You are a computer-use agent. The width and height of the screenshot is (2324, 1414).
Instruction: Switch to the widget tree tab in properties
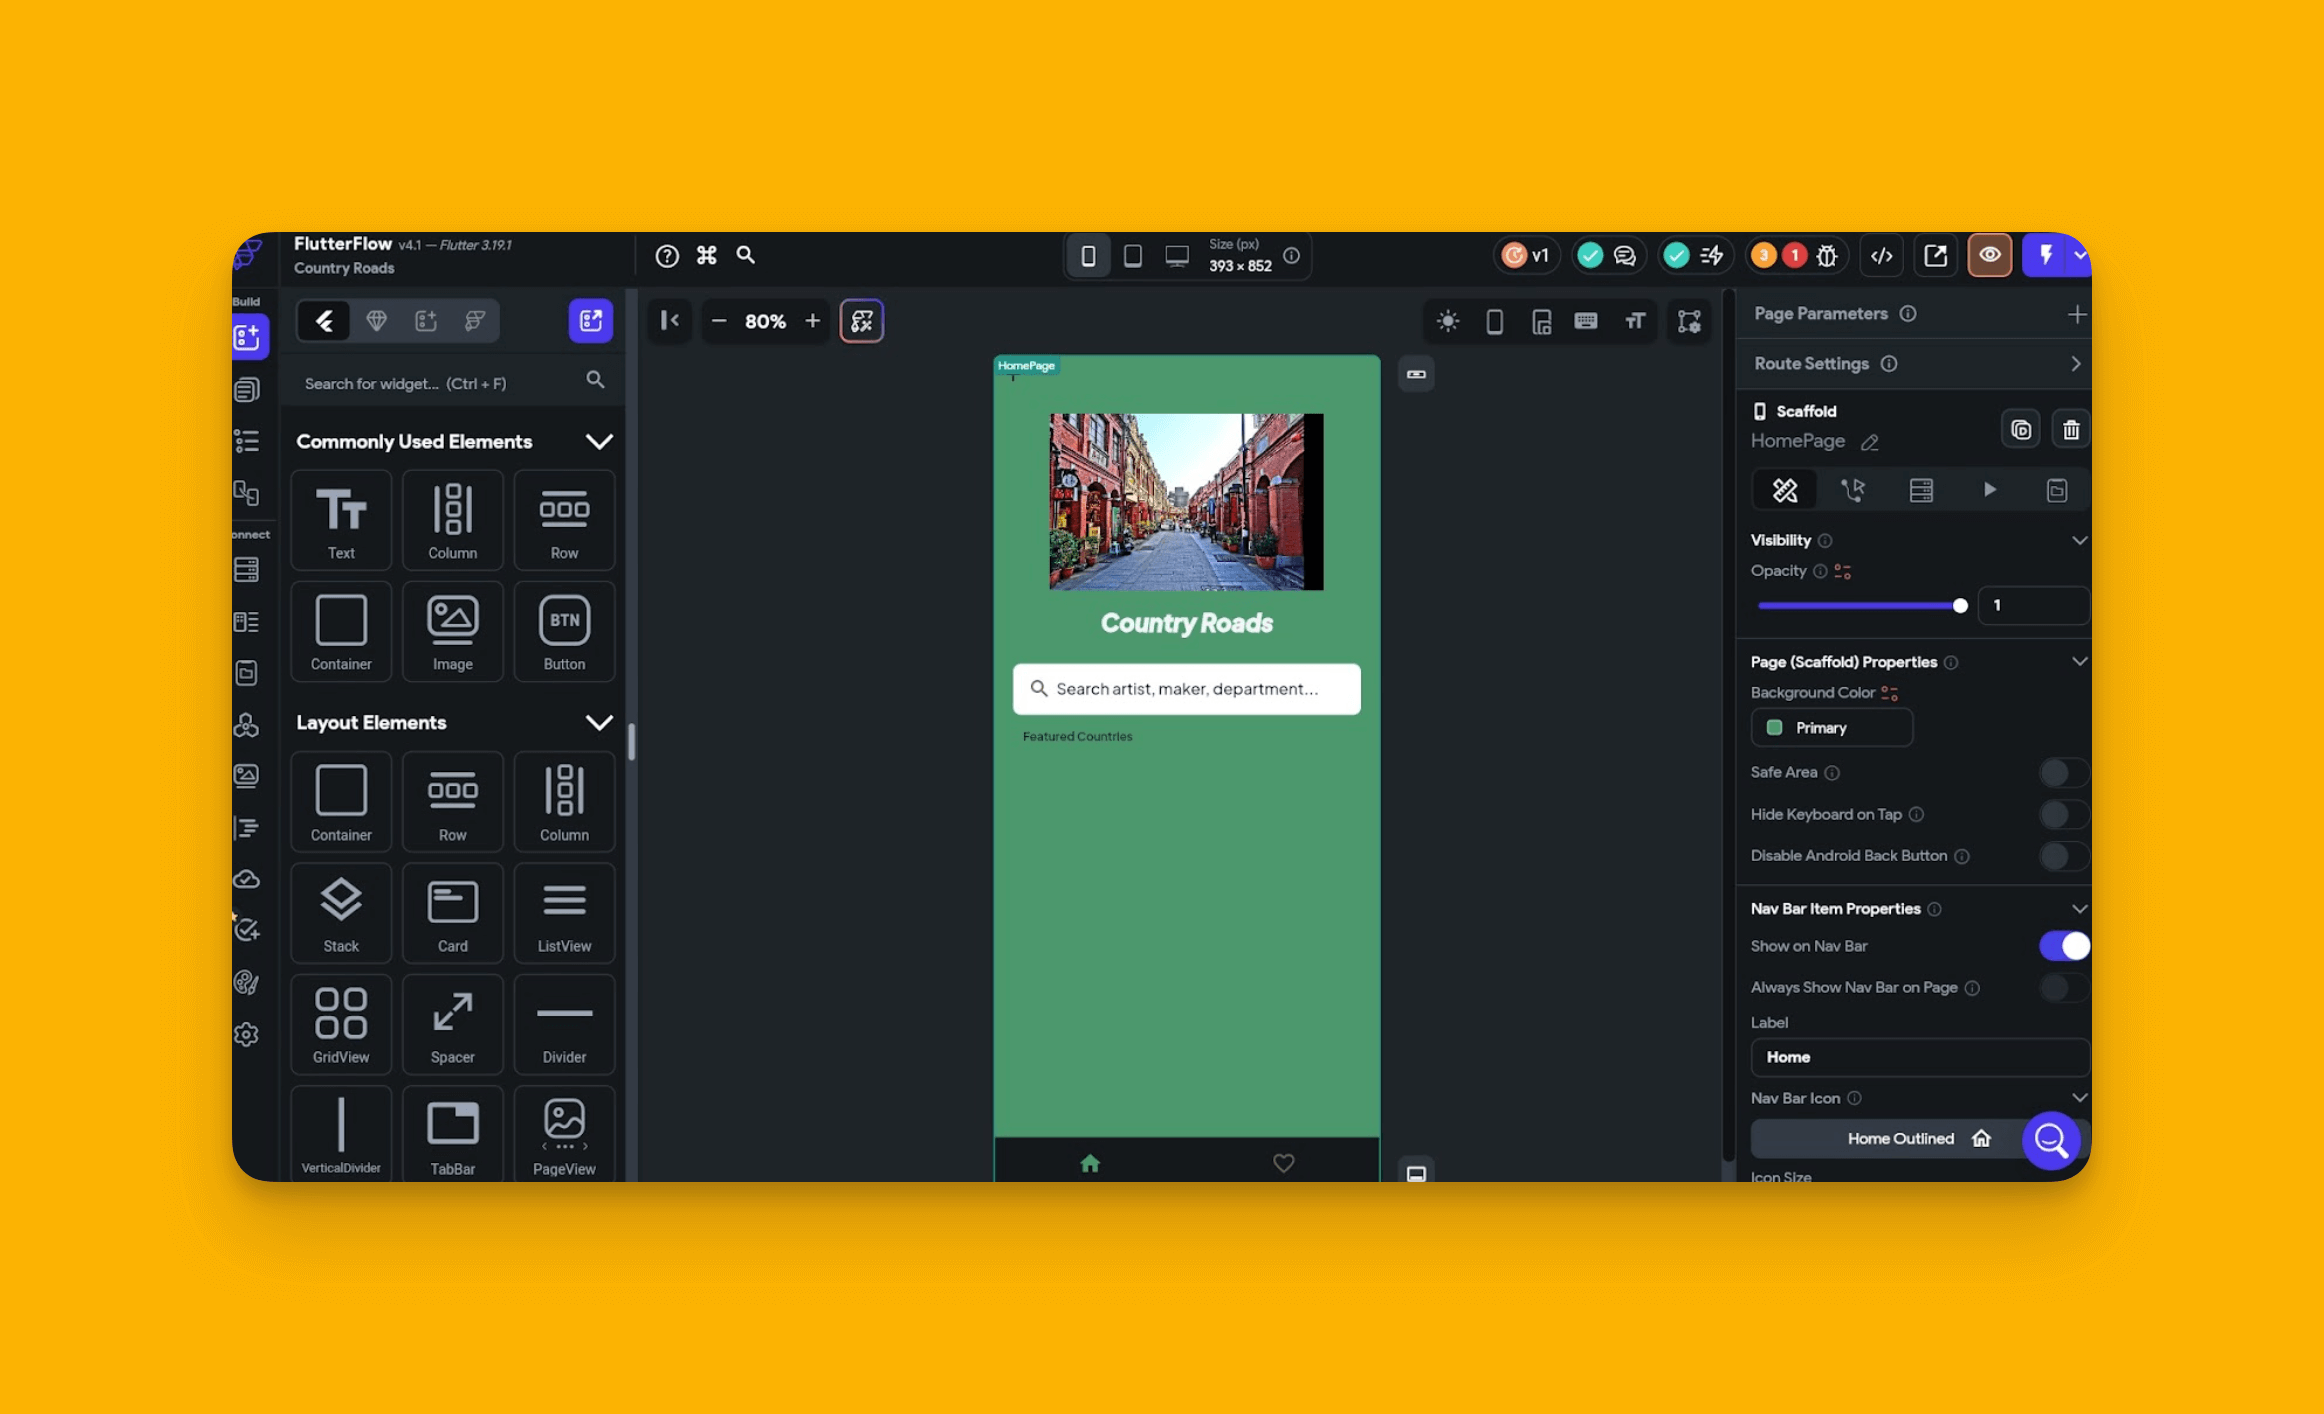tap(1852, 489)
